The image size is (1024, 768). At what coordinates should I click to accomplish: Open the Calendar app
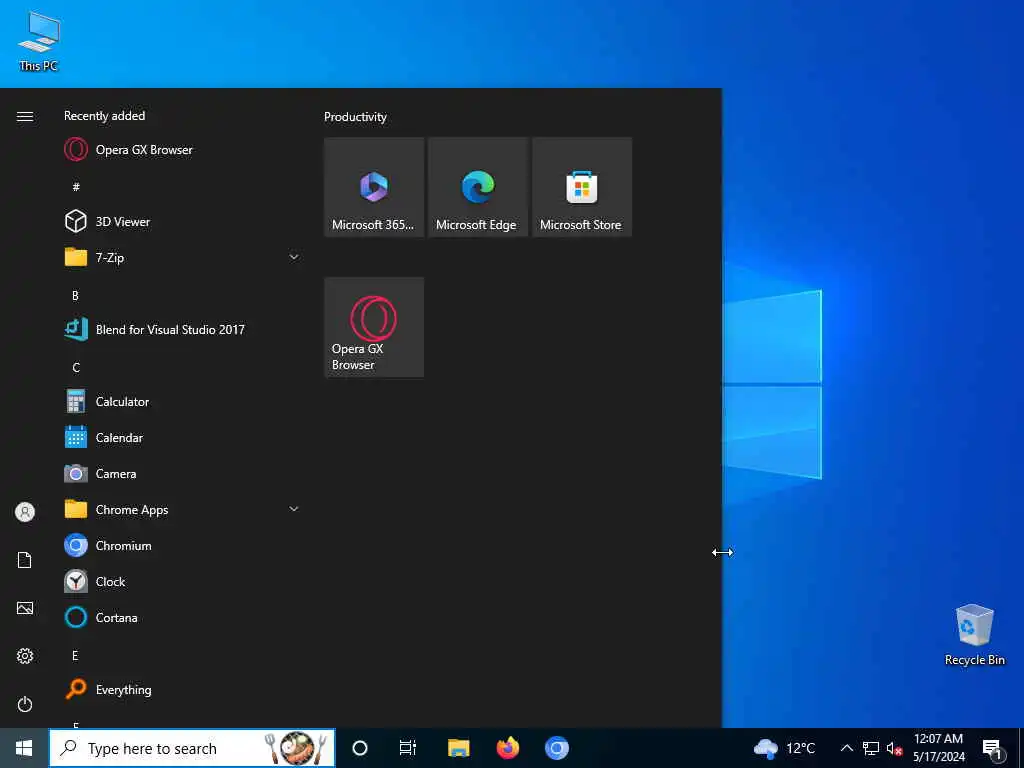pyautogui.click(x=182, y=437)
